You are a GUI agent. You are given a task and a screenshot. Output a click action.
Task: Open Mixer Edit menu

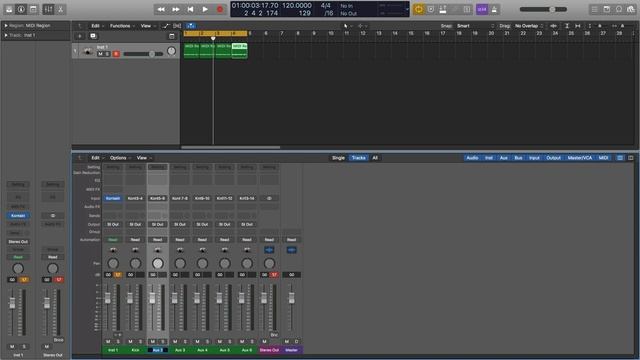click(x=97, y=158)
